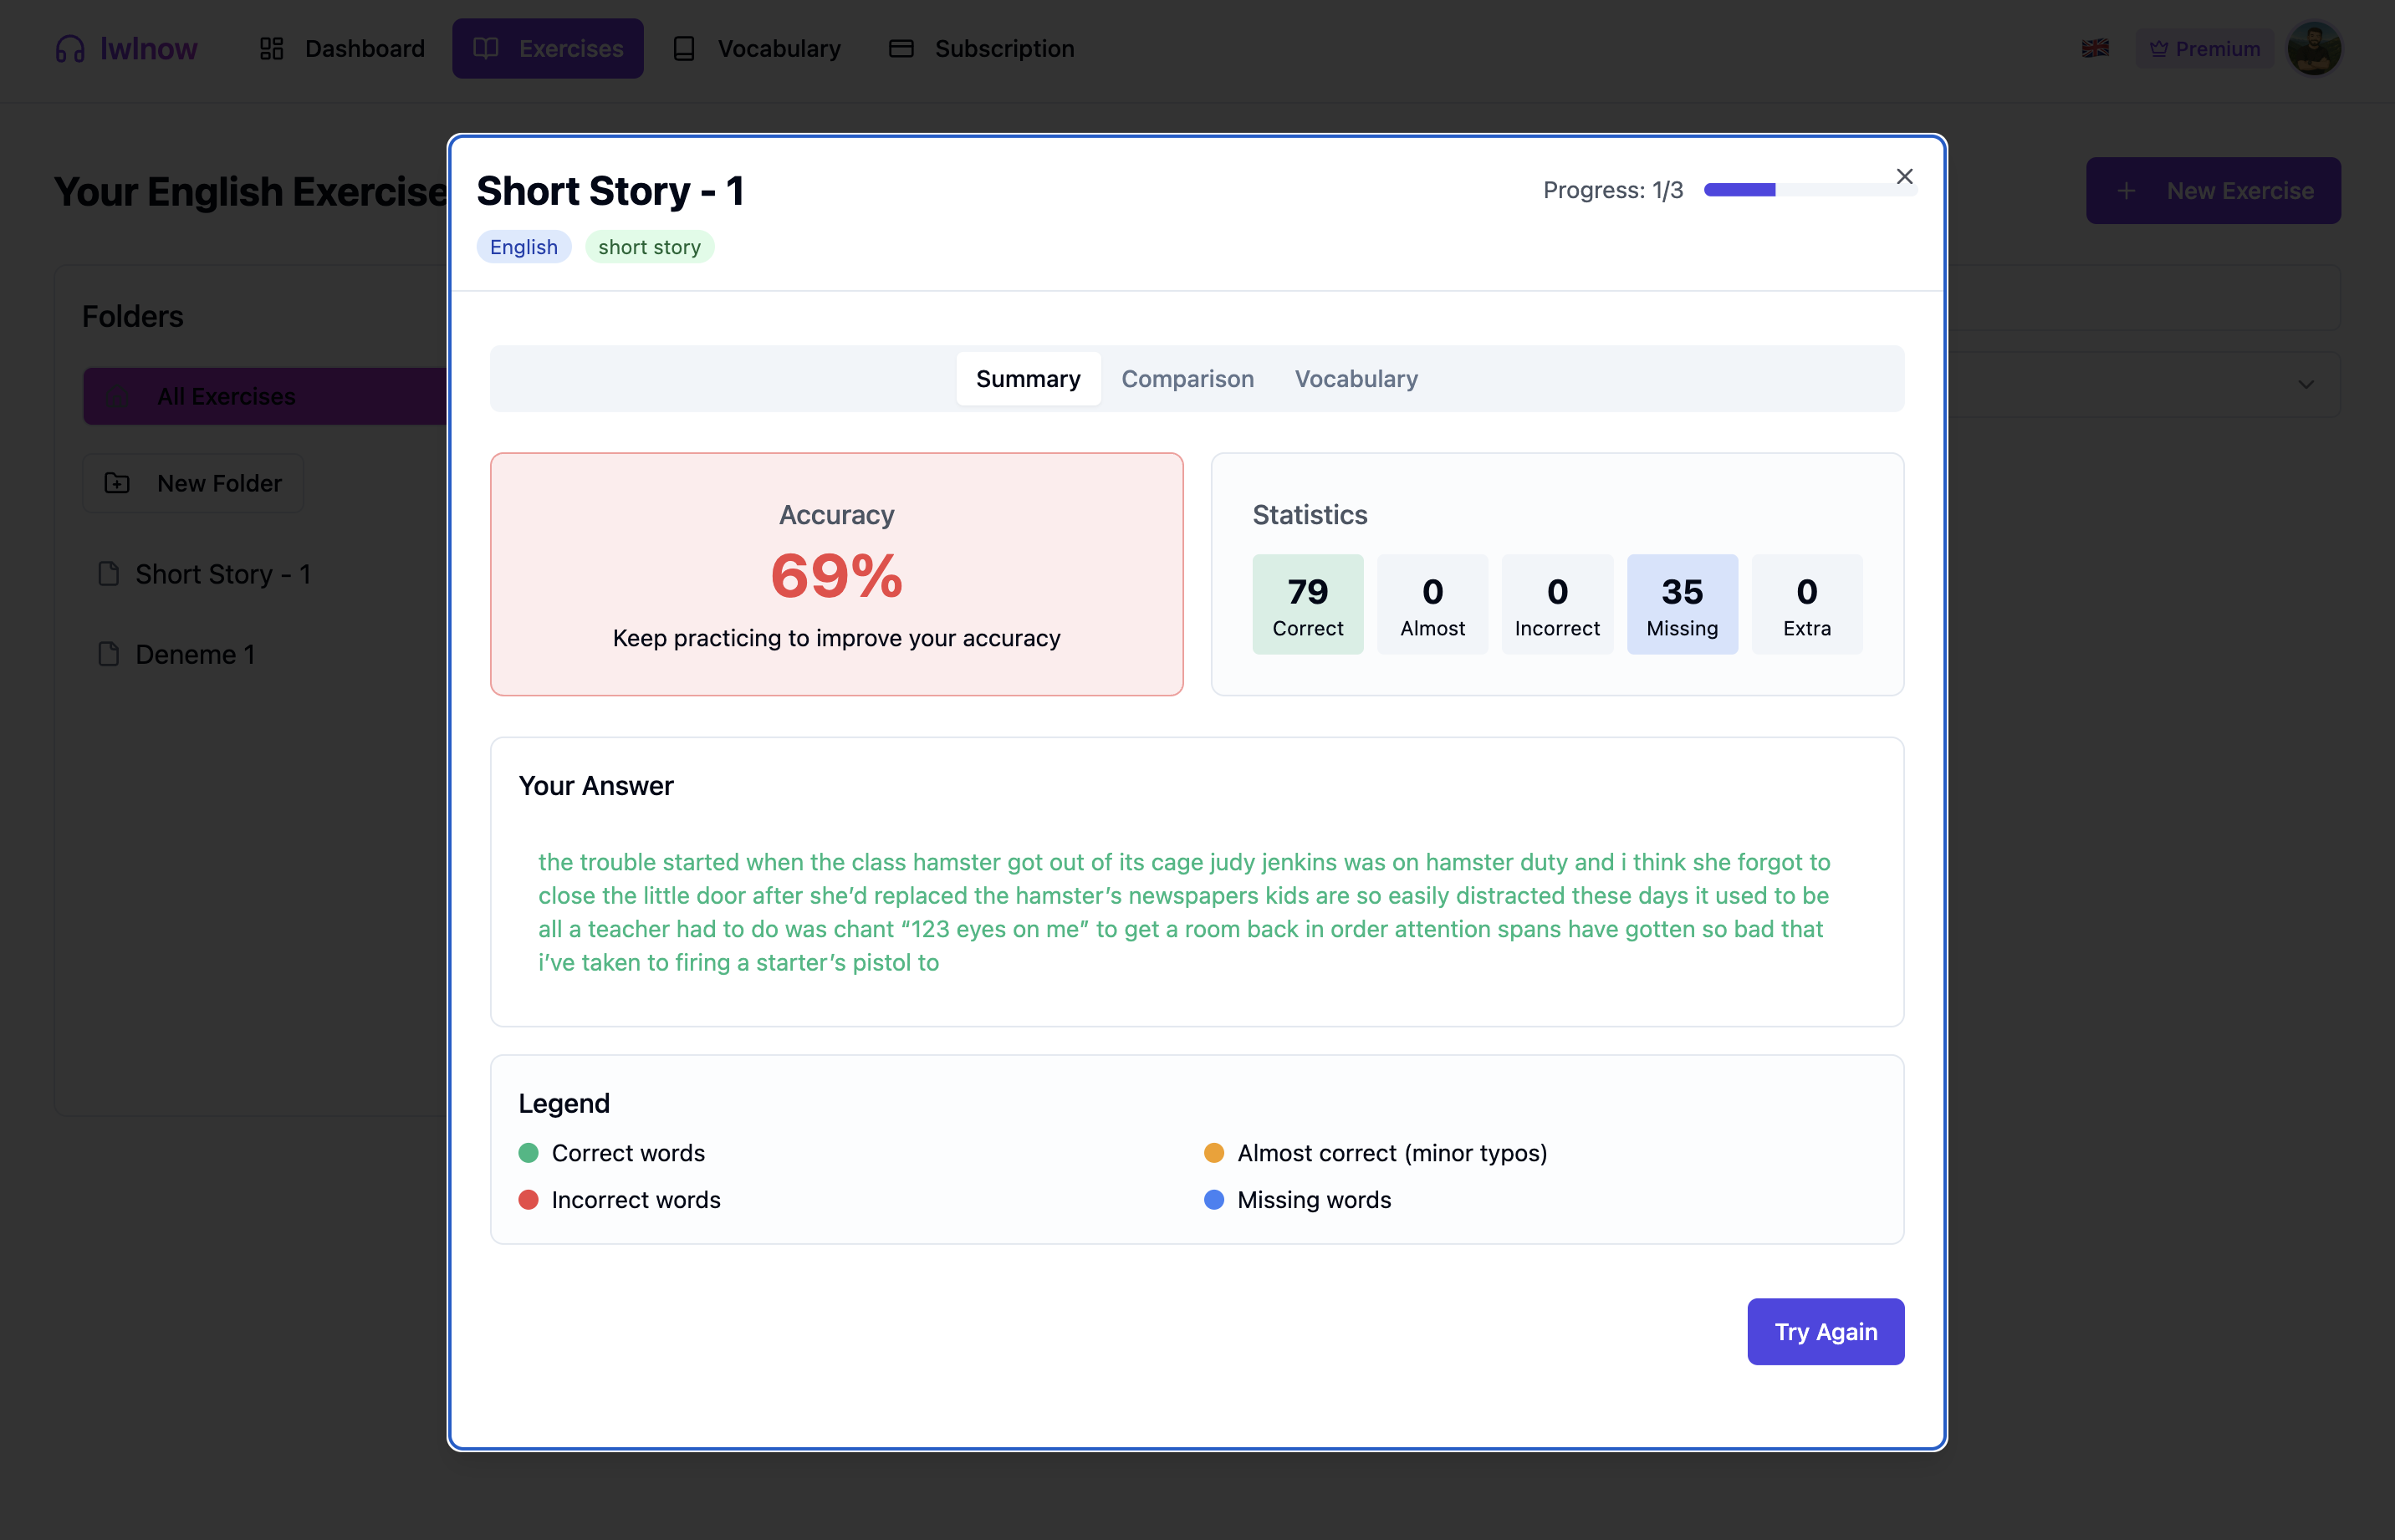Screen dimensions: 2395x1540
Task: Click the New Folder plus-folder icon
Action: [117, 484]
